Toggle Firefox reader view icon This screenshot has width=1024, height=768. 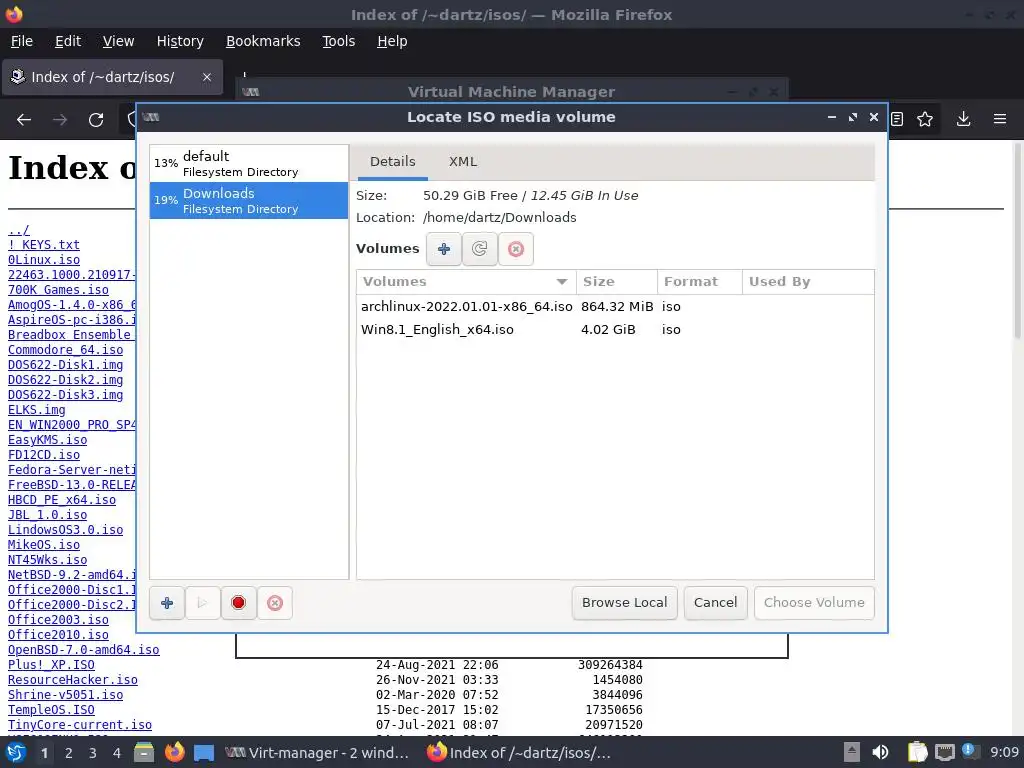click(x=897, y=119)
